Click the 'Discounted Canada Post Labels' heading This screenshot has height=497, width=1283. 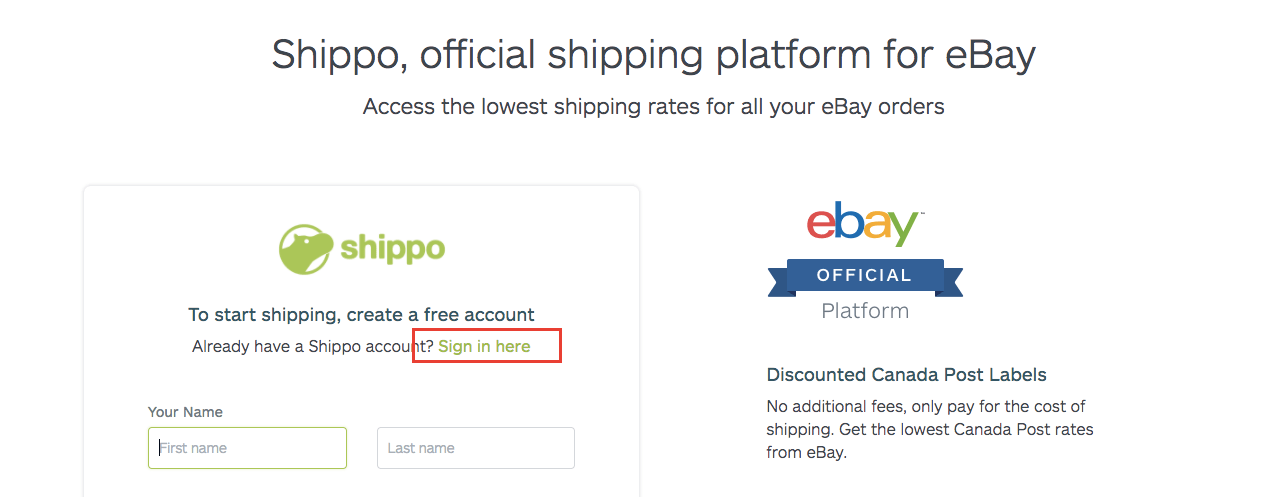906,375
